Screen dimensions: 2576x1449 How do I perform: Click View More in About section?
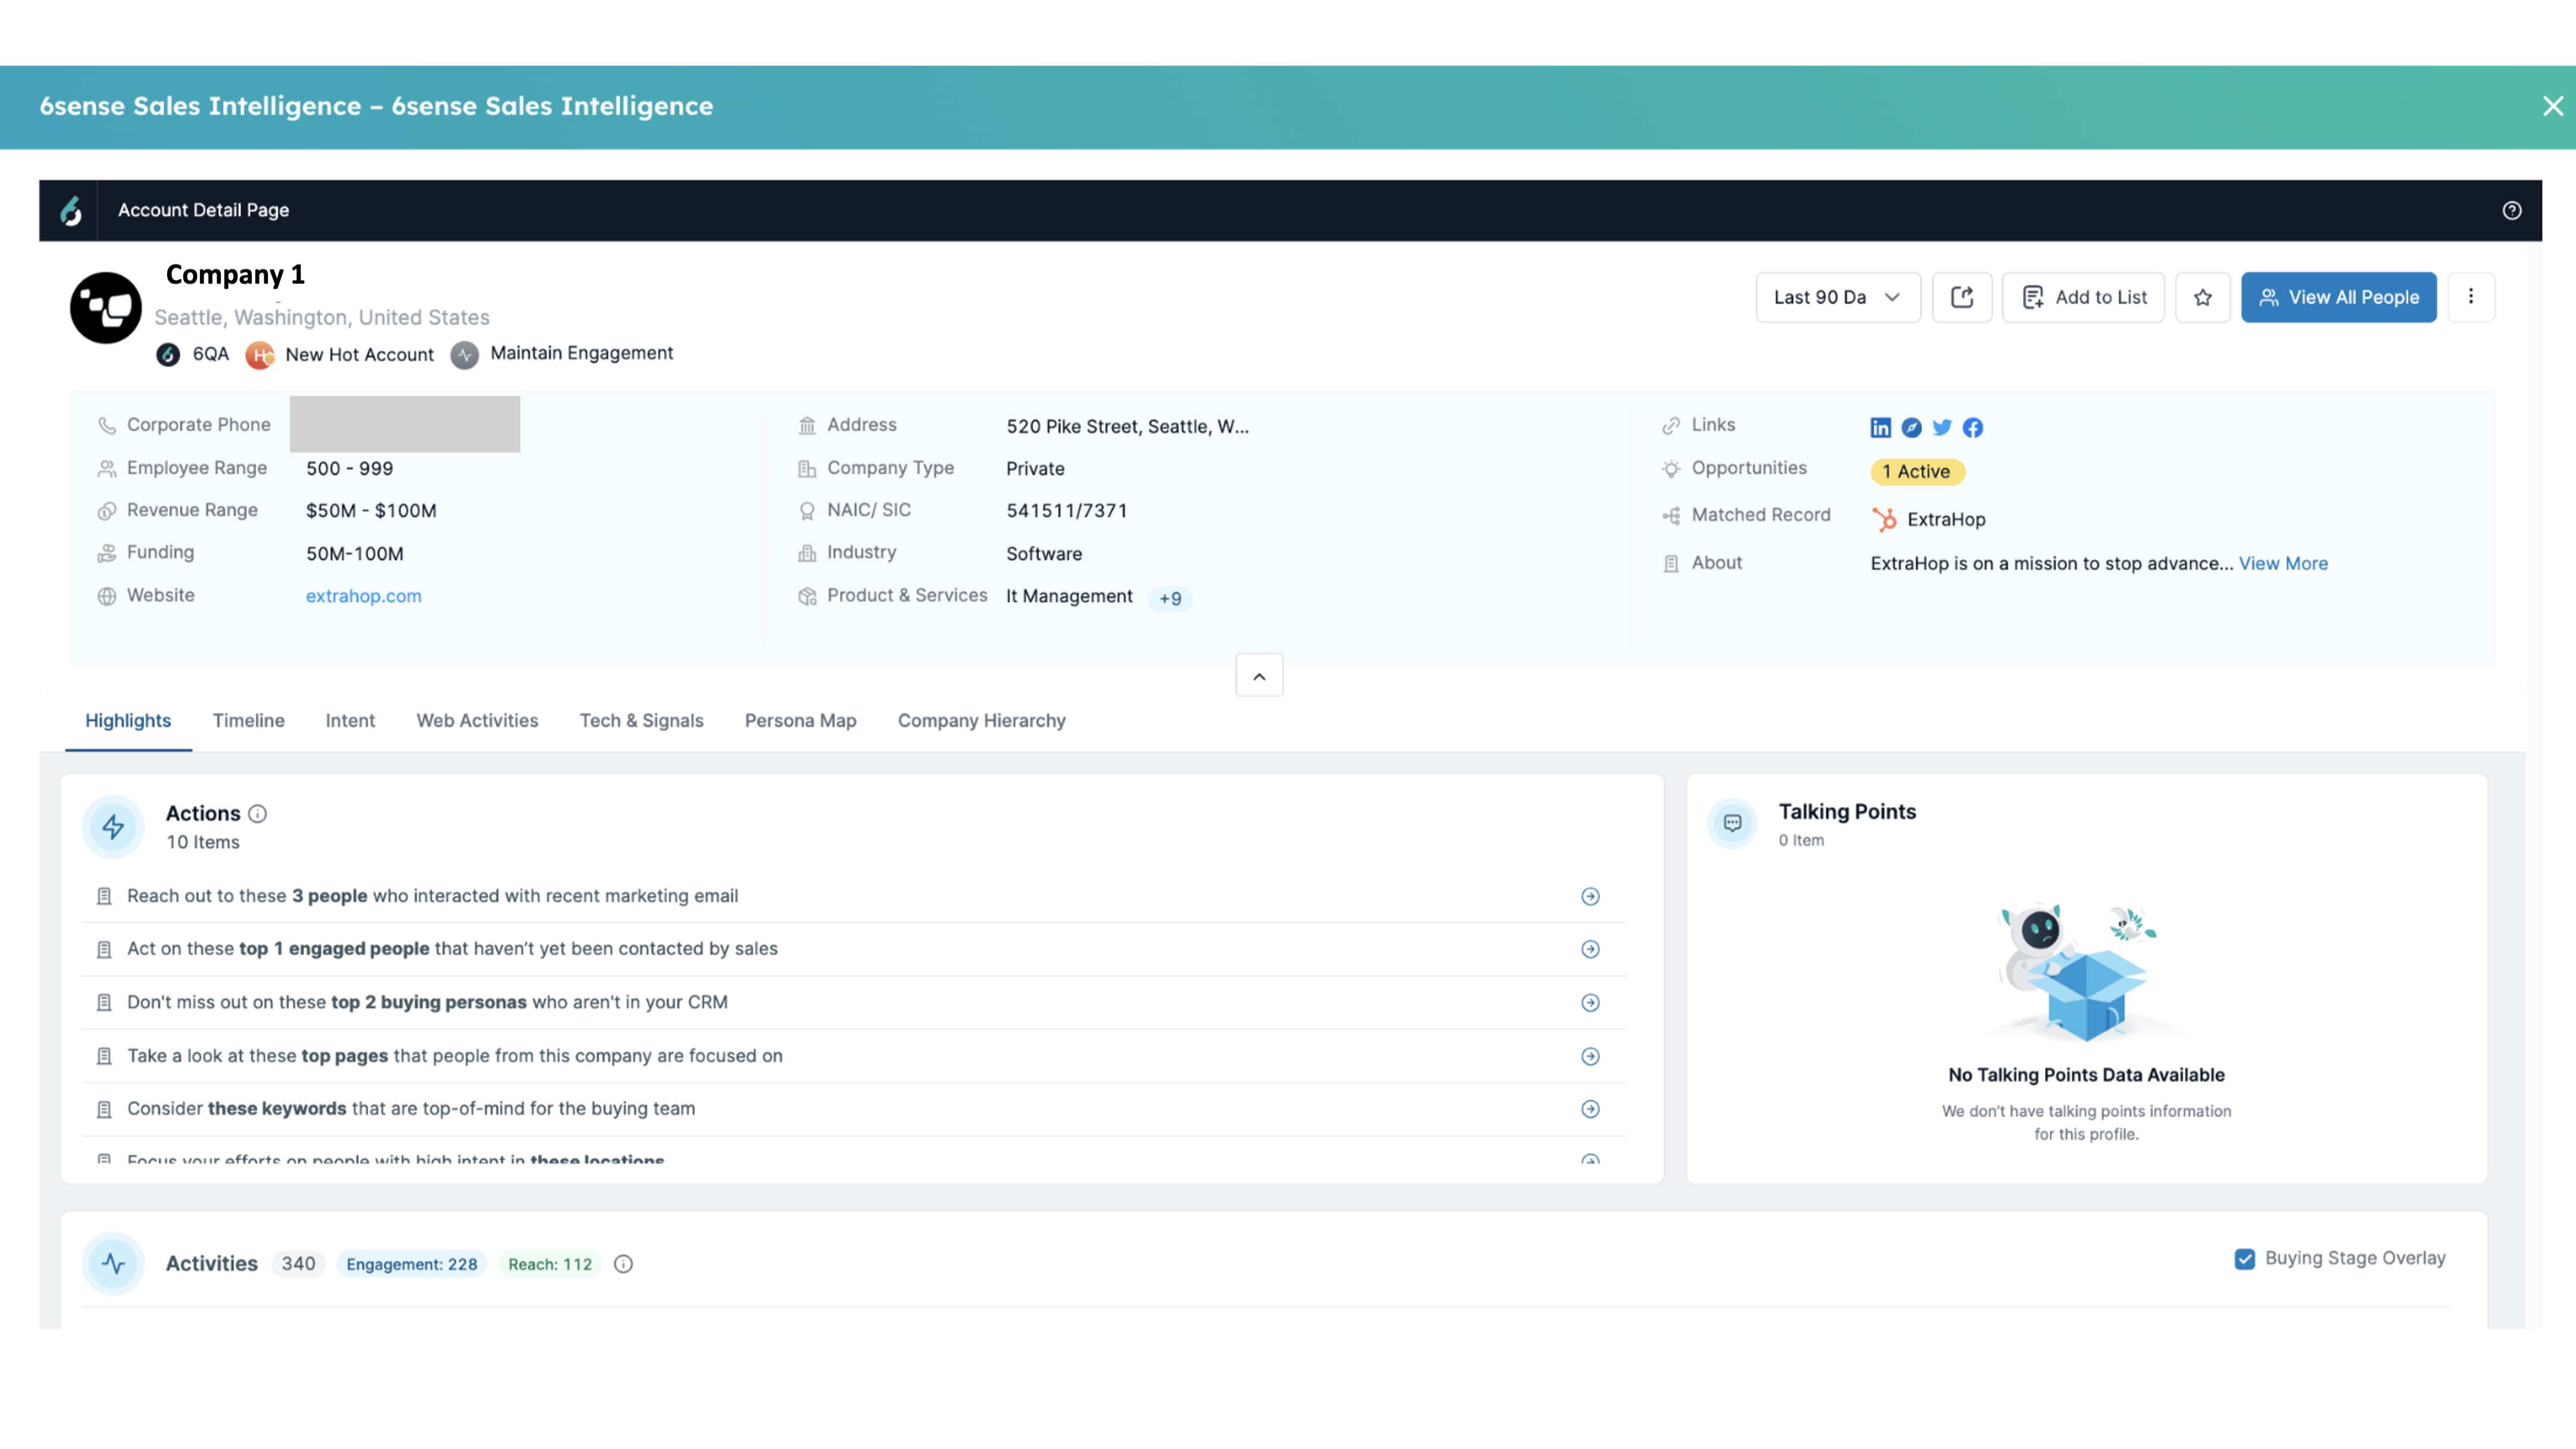click(2283, 563)
